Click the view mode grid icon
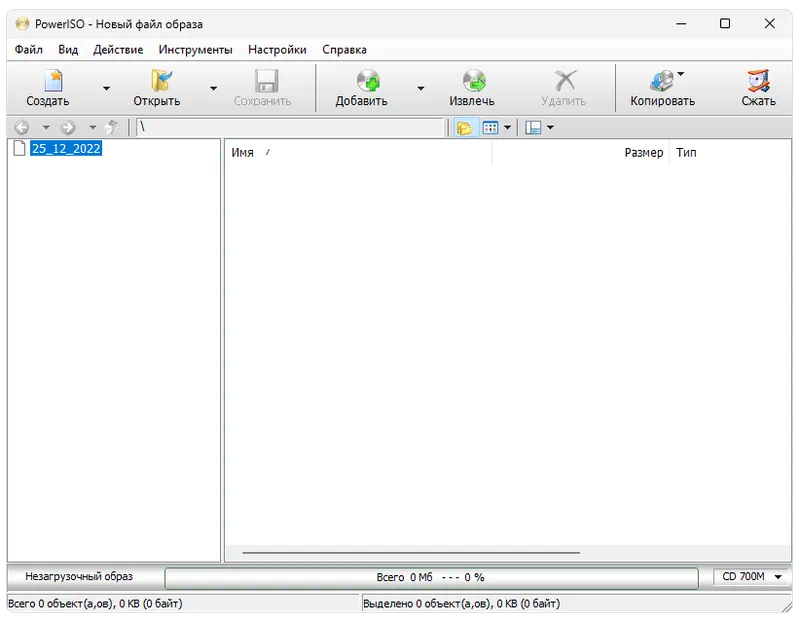This screenshot has height=622, width=800. [x=490, y=128]
